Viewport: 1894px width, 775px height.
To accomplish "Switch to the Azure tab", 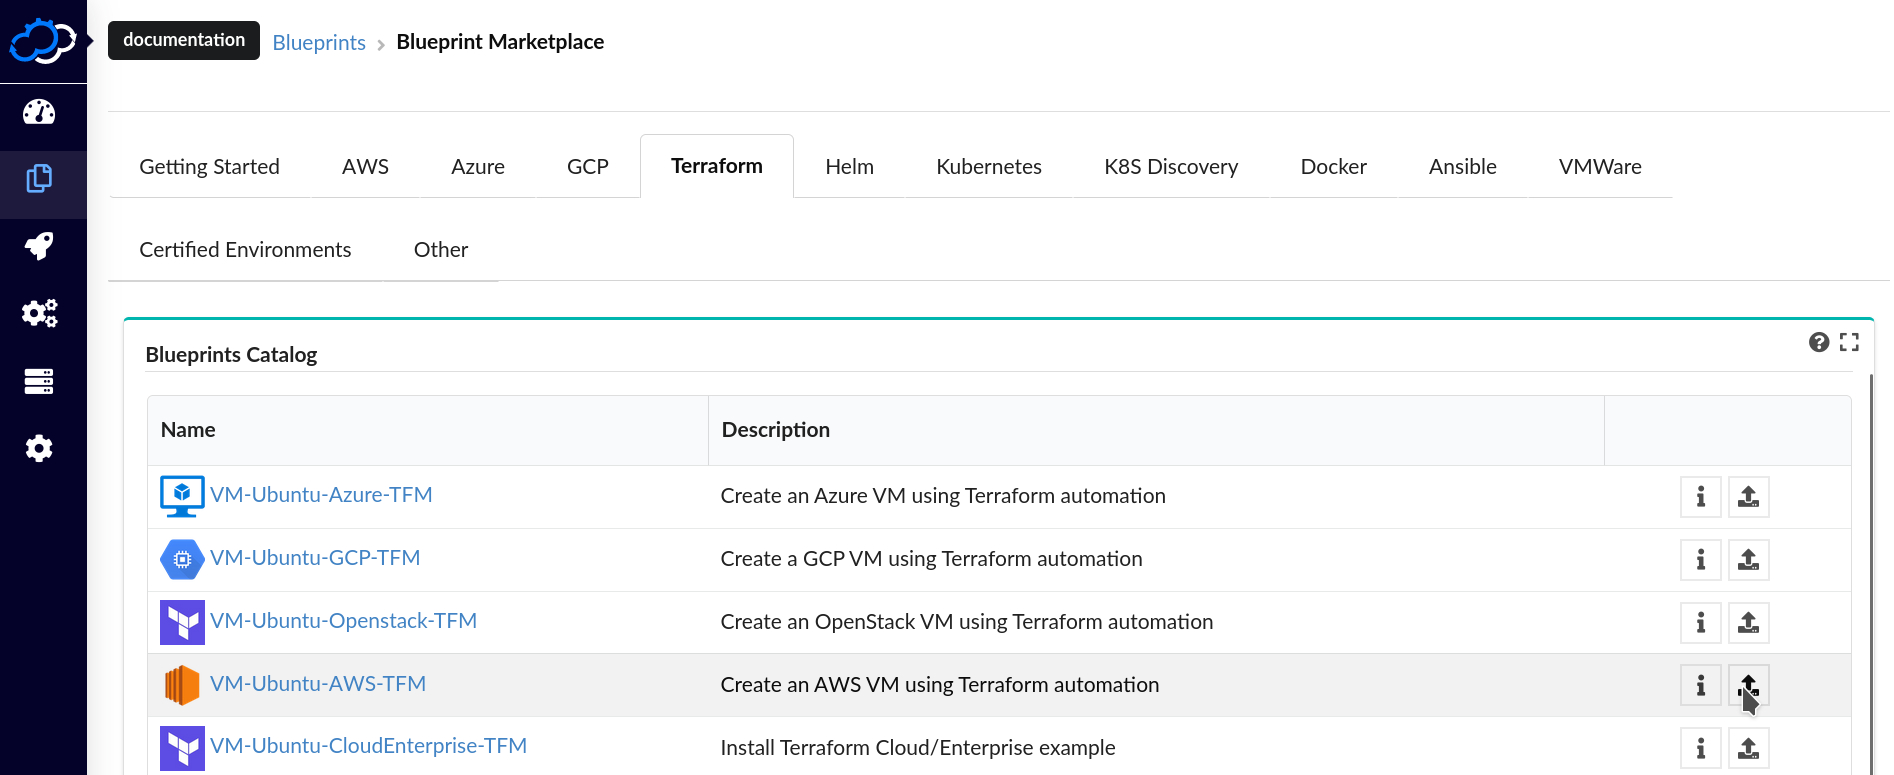I will click(x=478, y=167).
